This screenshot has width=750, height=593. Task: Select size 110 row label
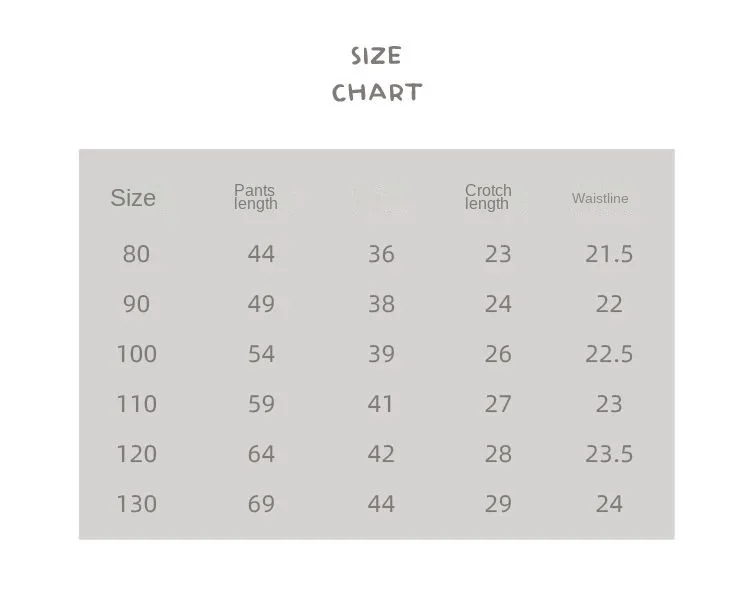[x=137, y=404]
